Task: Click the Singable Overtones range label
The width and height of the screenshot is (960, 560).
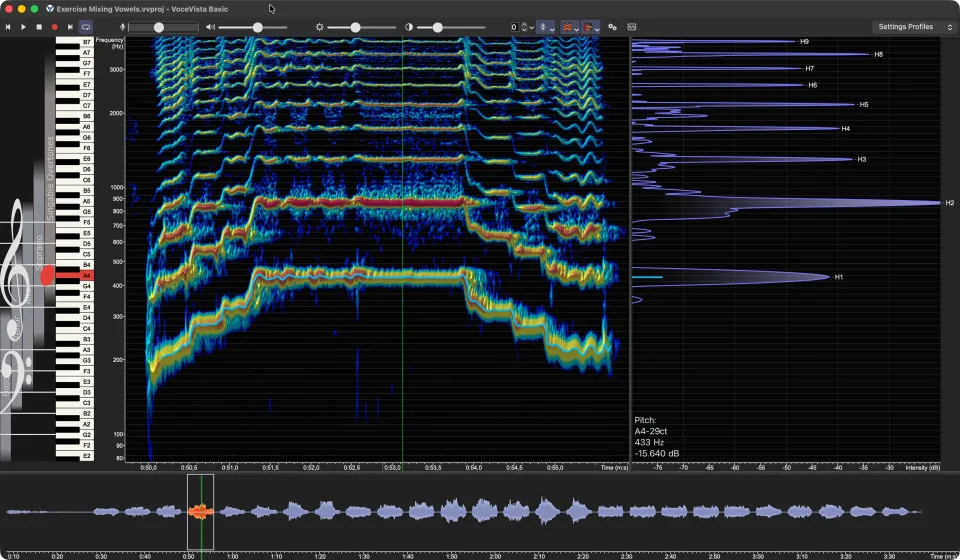Action: point(50,178)
